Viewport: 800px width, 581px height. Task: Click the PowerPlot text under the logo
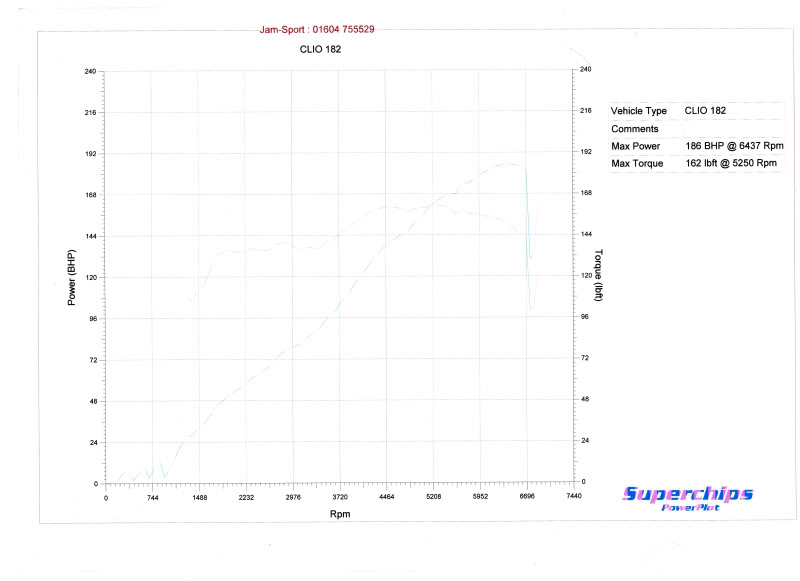pyautogui.click(x=689, y=509)
